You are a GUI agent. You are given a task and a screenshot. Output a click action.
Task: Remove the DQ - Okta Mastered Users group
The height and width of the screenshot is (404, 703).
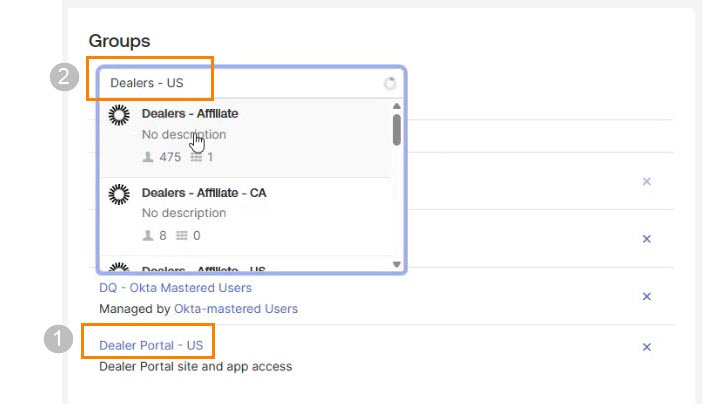point(646,297)
